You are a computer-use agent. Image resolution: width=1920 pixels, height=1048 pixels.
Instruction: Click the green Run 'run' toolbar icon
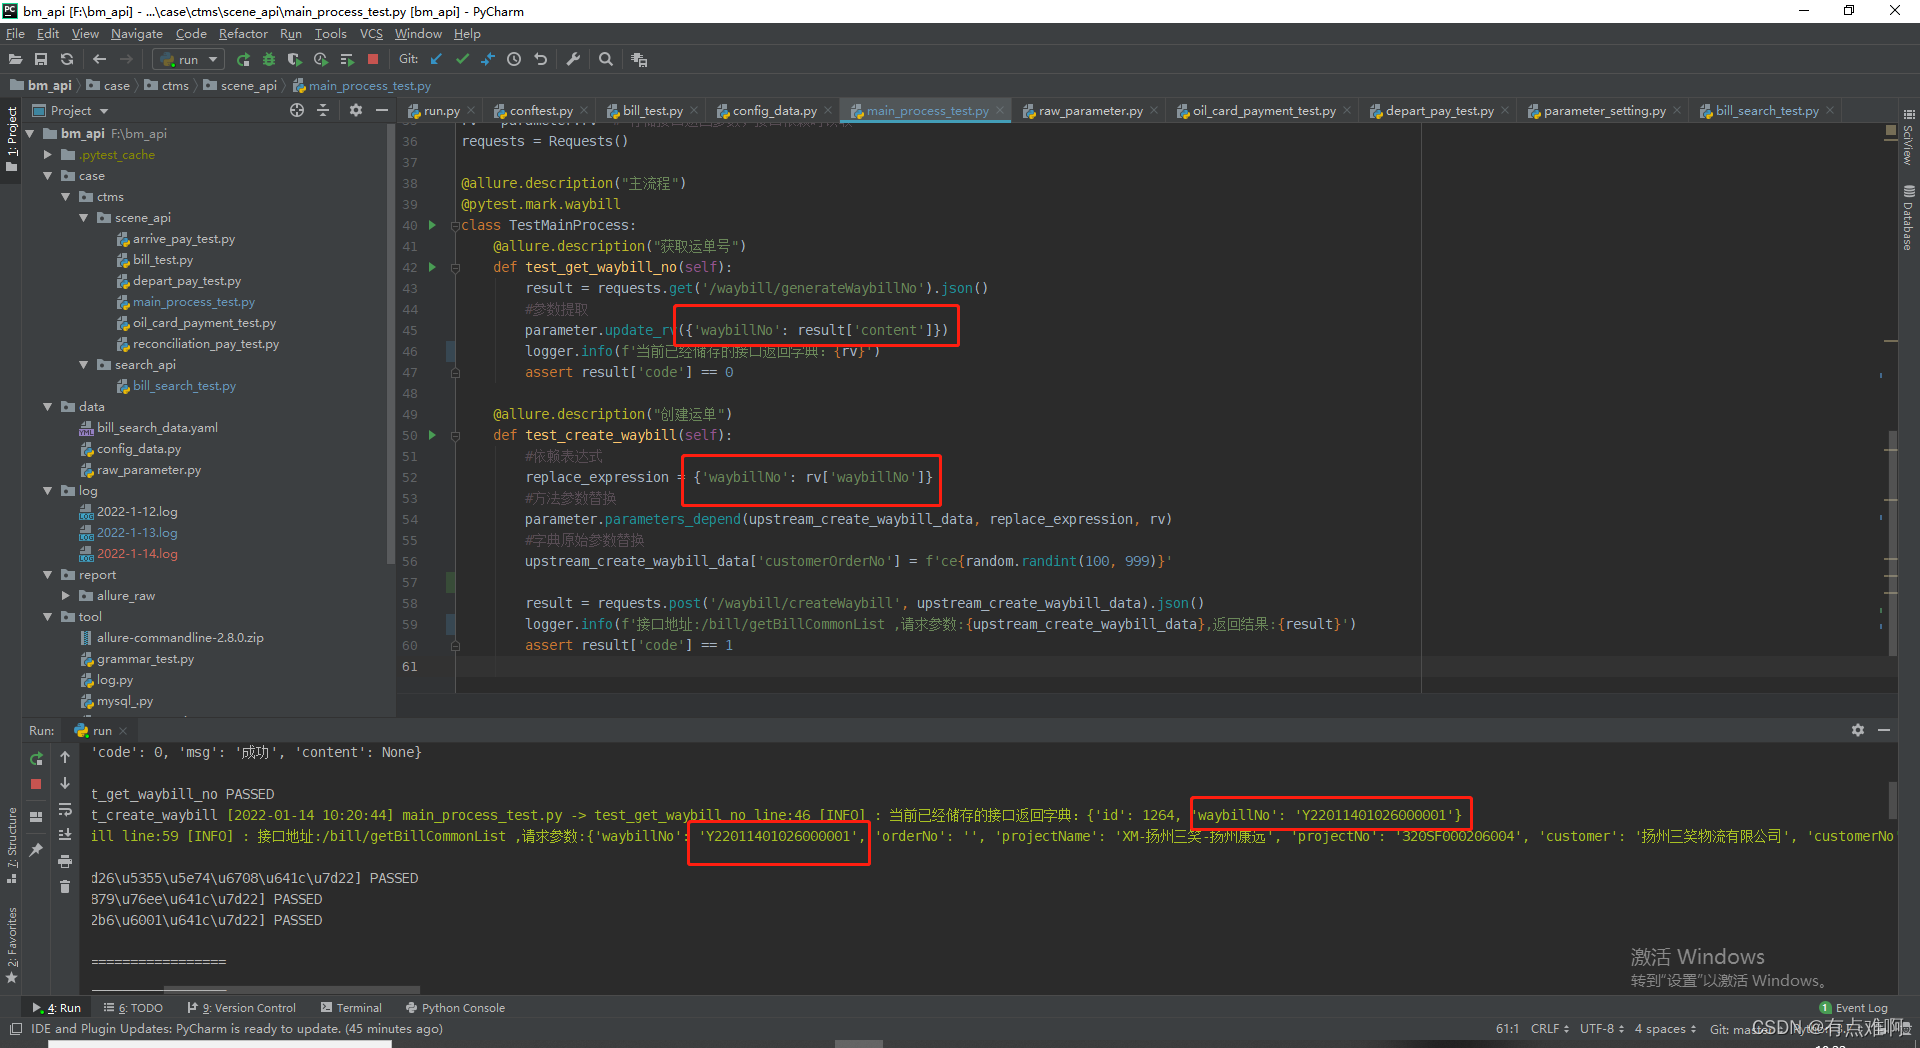tap(243, 60)
